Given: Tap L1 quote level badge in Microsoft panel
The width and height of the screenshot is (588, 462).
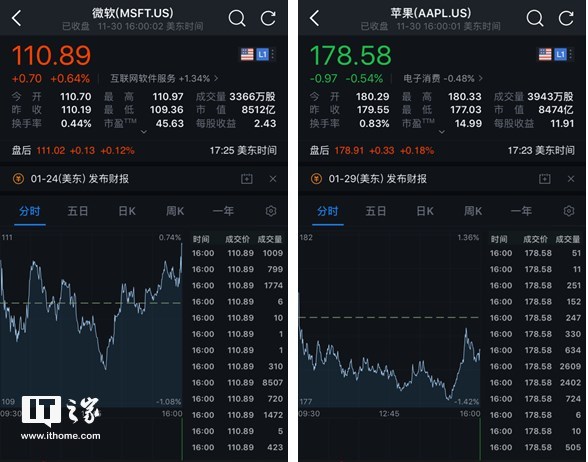Looking at the screenshot, I should click(x=262, y=54).
